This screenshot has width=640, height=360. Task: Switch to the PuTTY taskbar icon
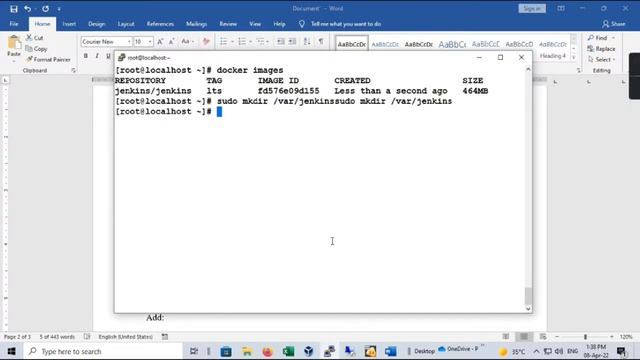(x=329, y=351)
